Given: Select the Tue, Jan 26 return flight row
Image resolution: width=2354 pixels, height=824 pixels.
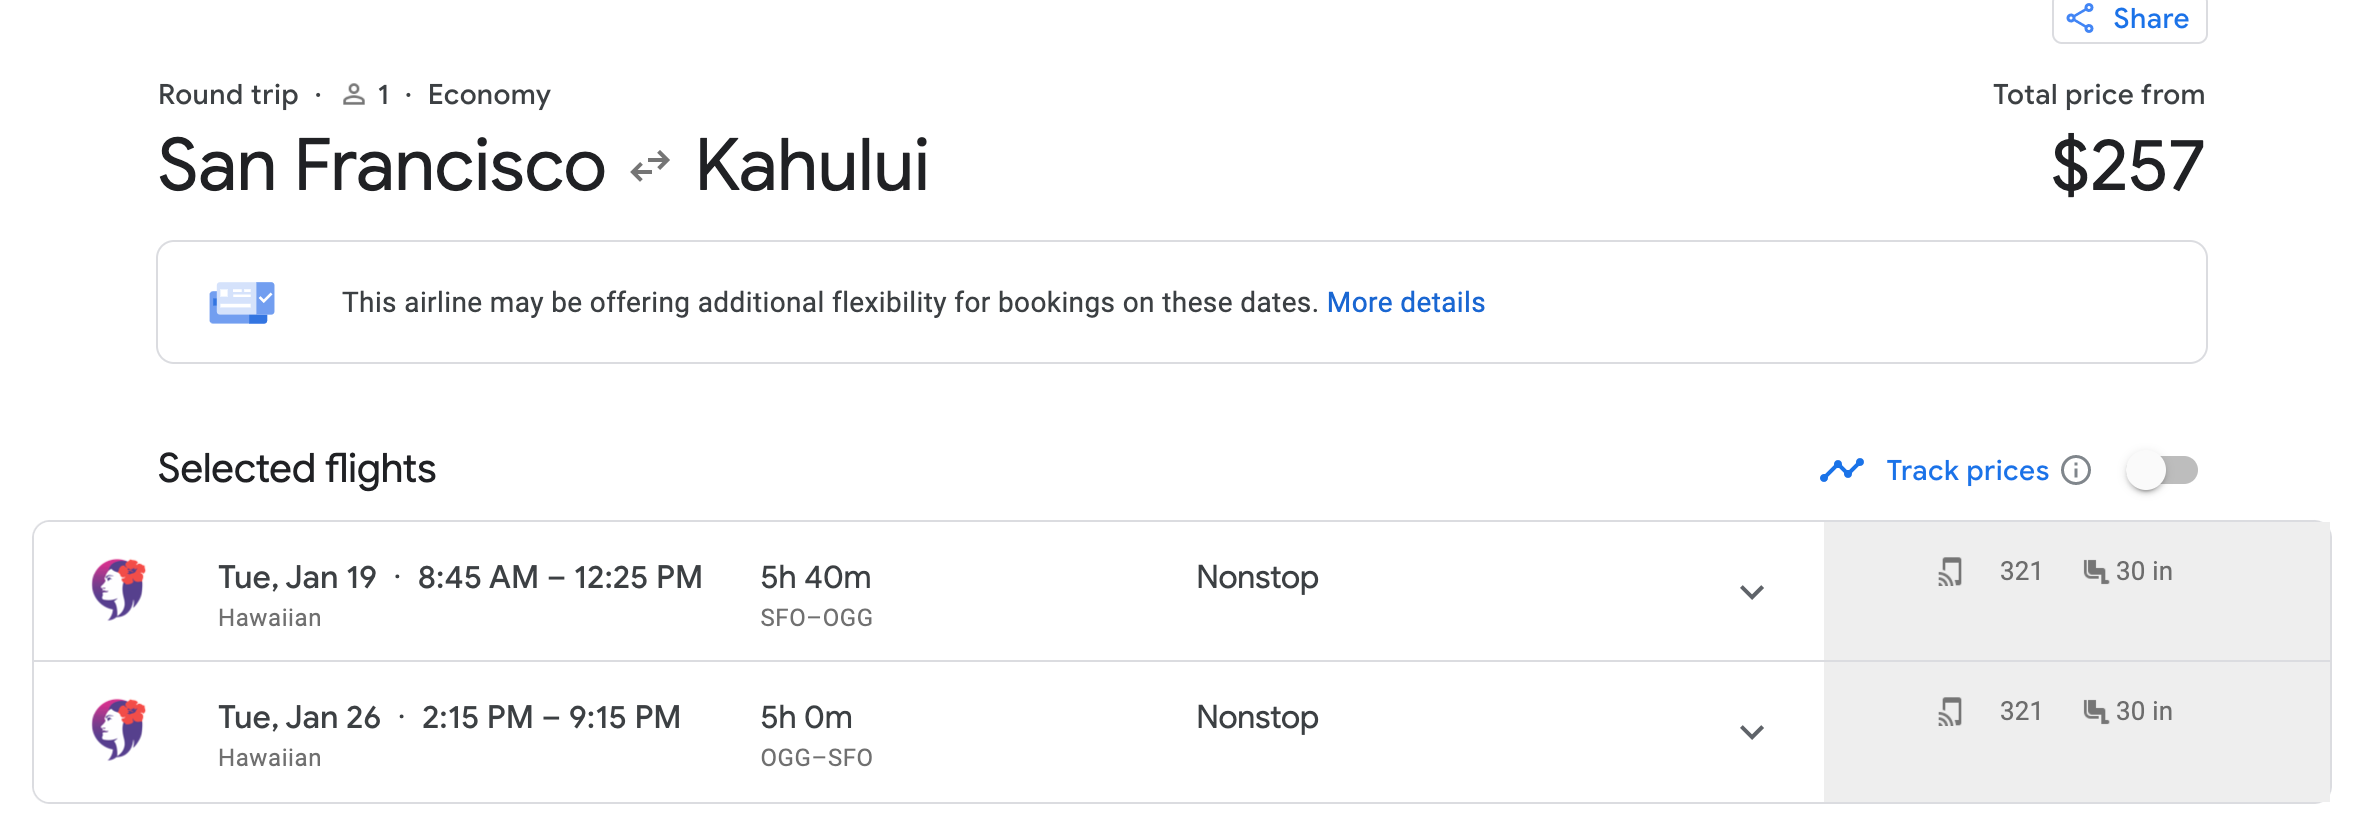Looking at the screenshot, I should click(x=900, y=732).
